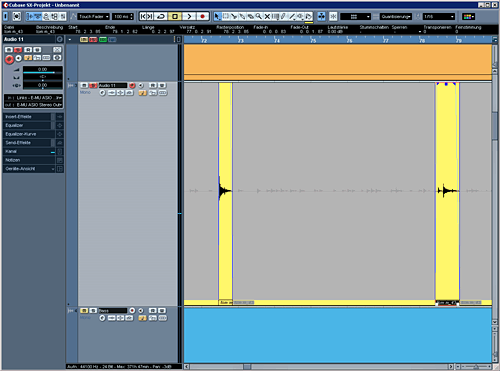This screenshot has width=500, height=371.
Task: Select the Mute X tool
Action: click(x=267, y=16)
